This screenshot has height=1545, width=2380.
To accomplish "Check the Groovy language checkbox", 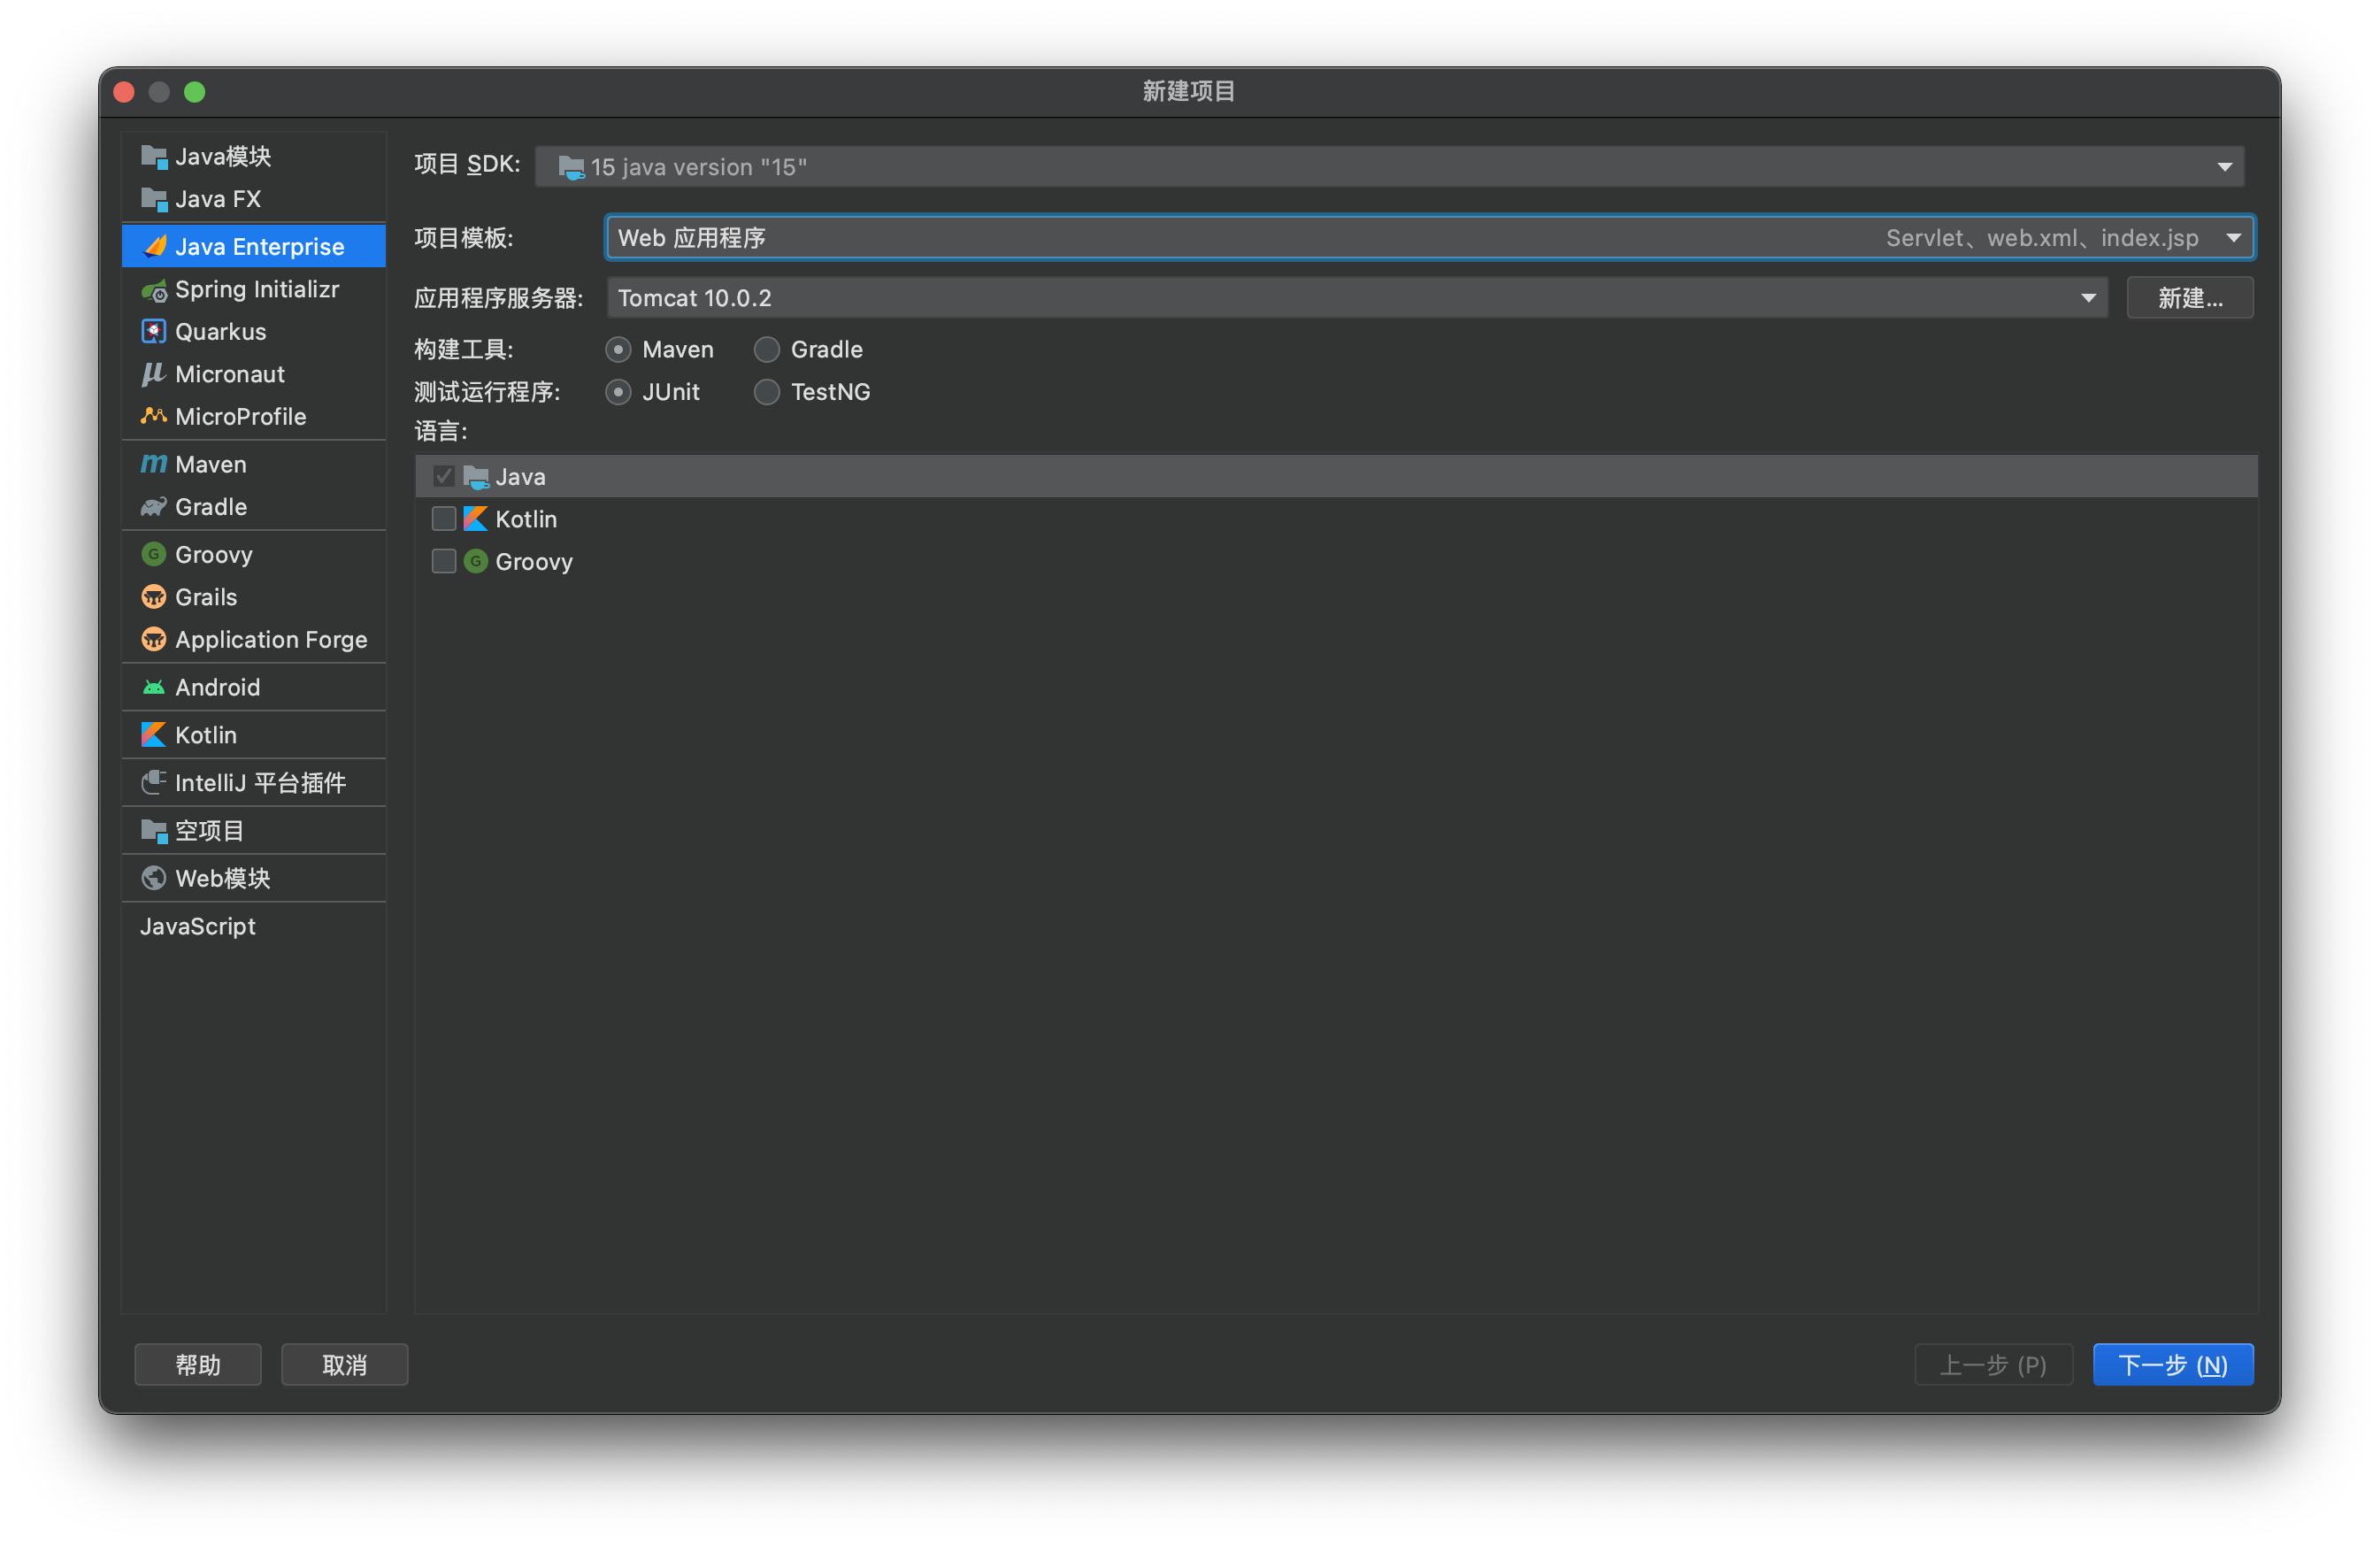I will pyautogui.click(x=443, y=561).
